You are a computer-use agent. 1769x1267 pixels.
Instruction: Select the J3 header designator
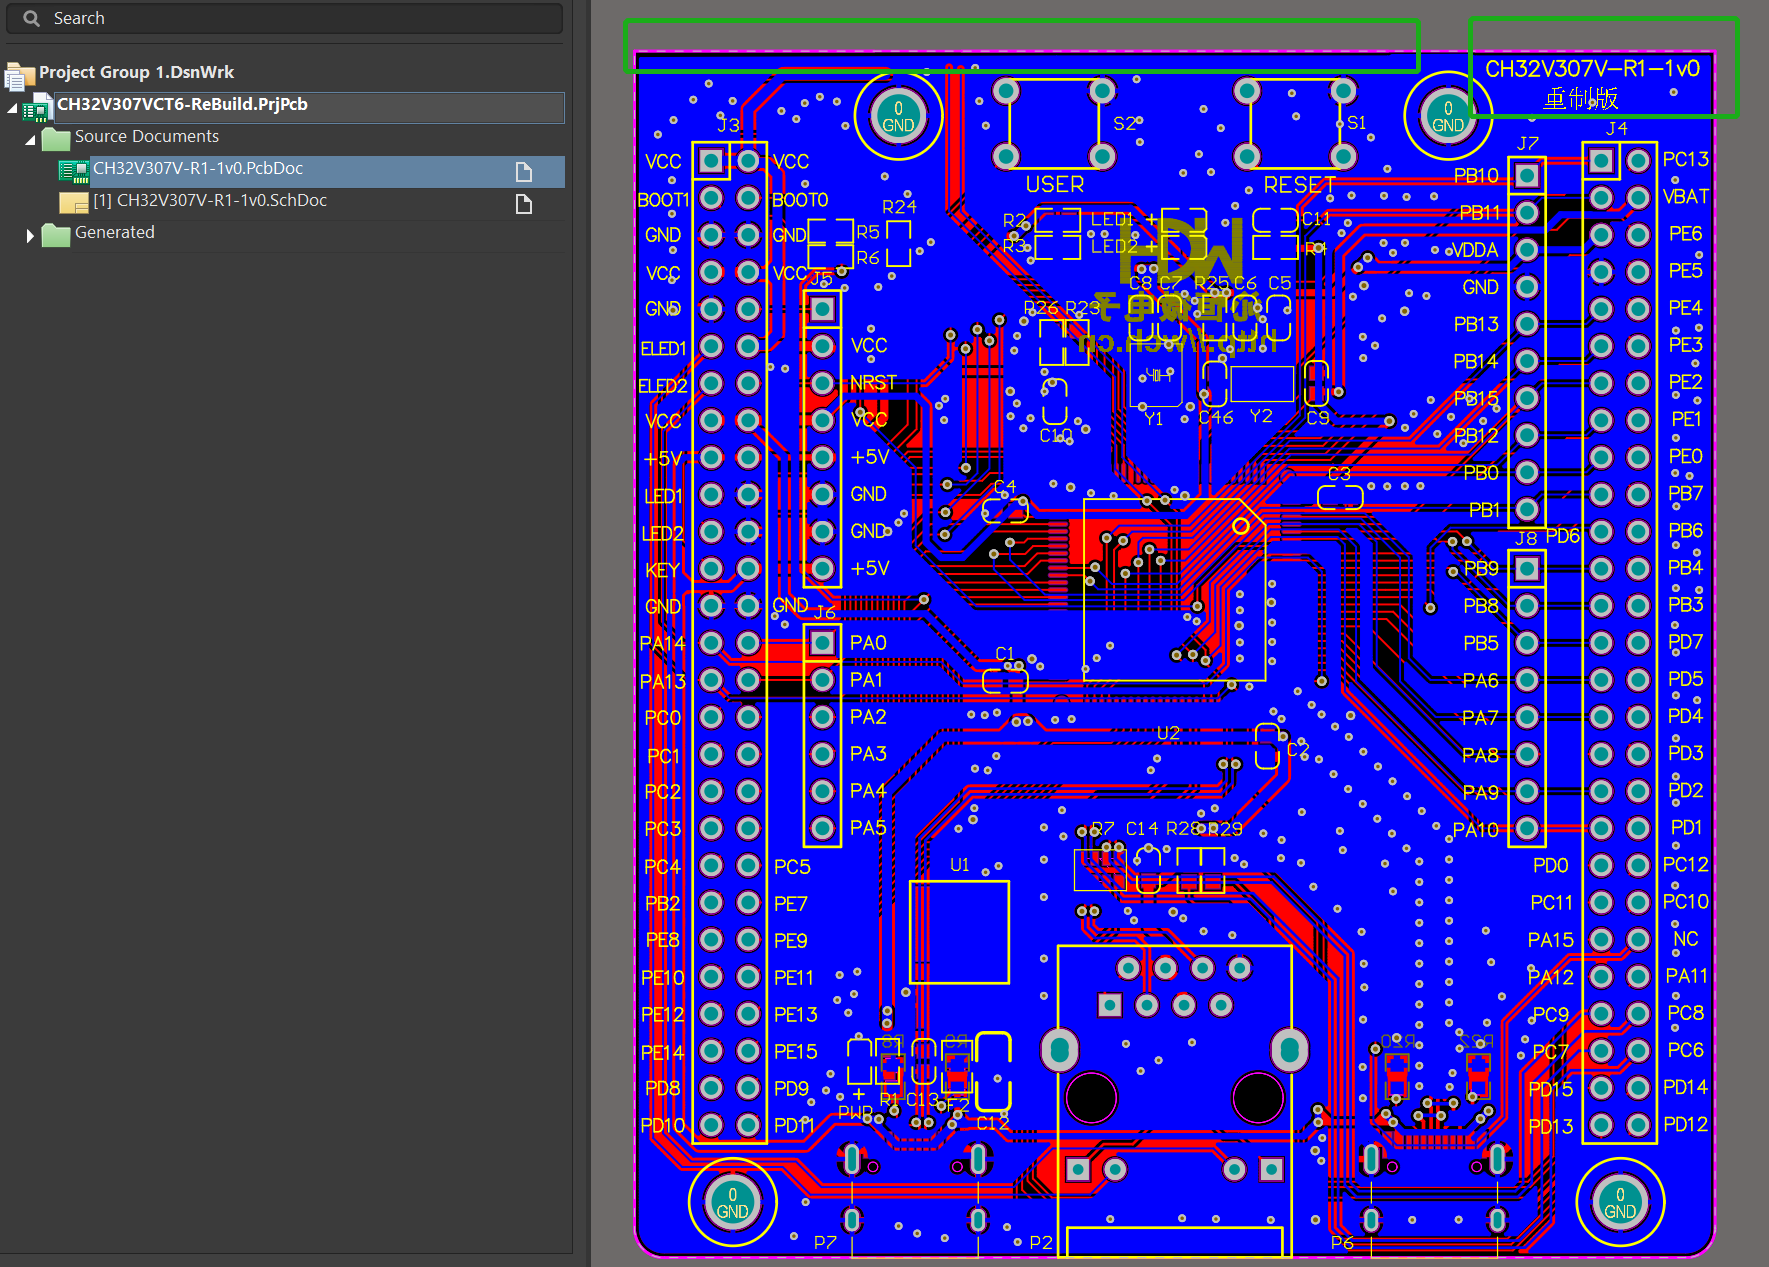click(x=728, y=125)
